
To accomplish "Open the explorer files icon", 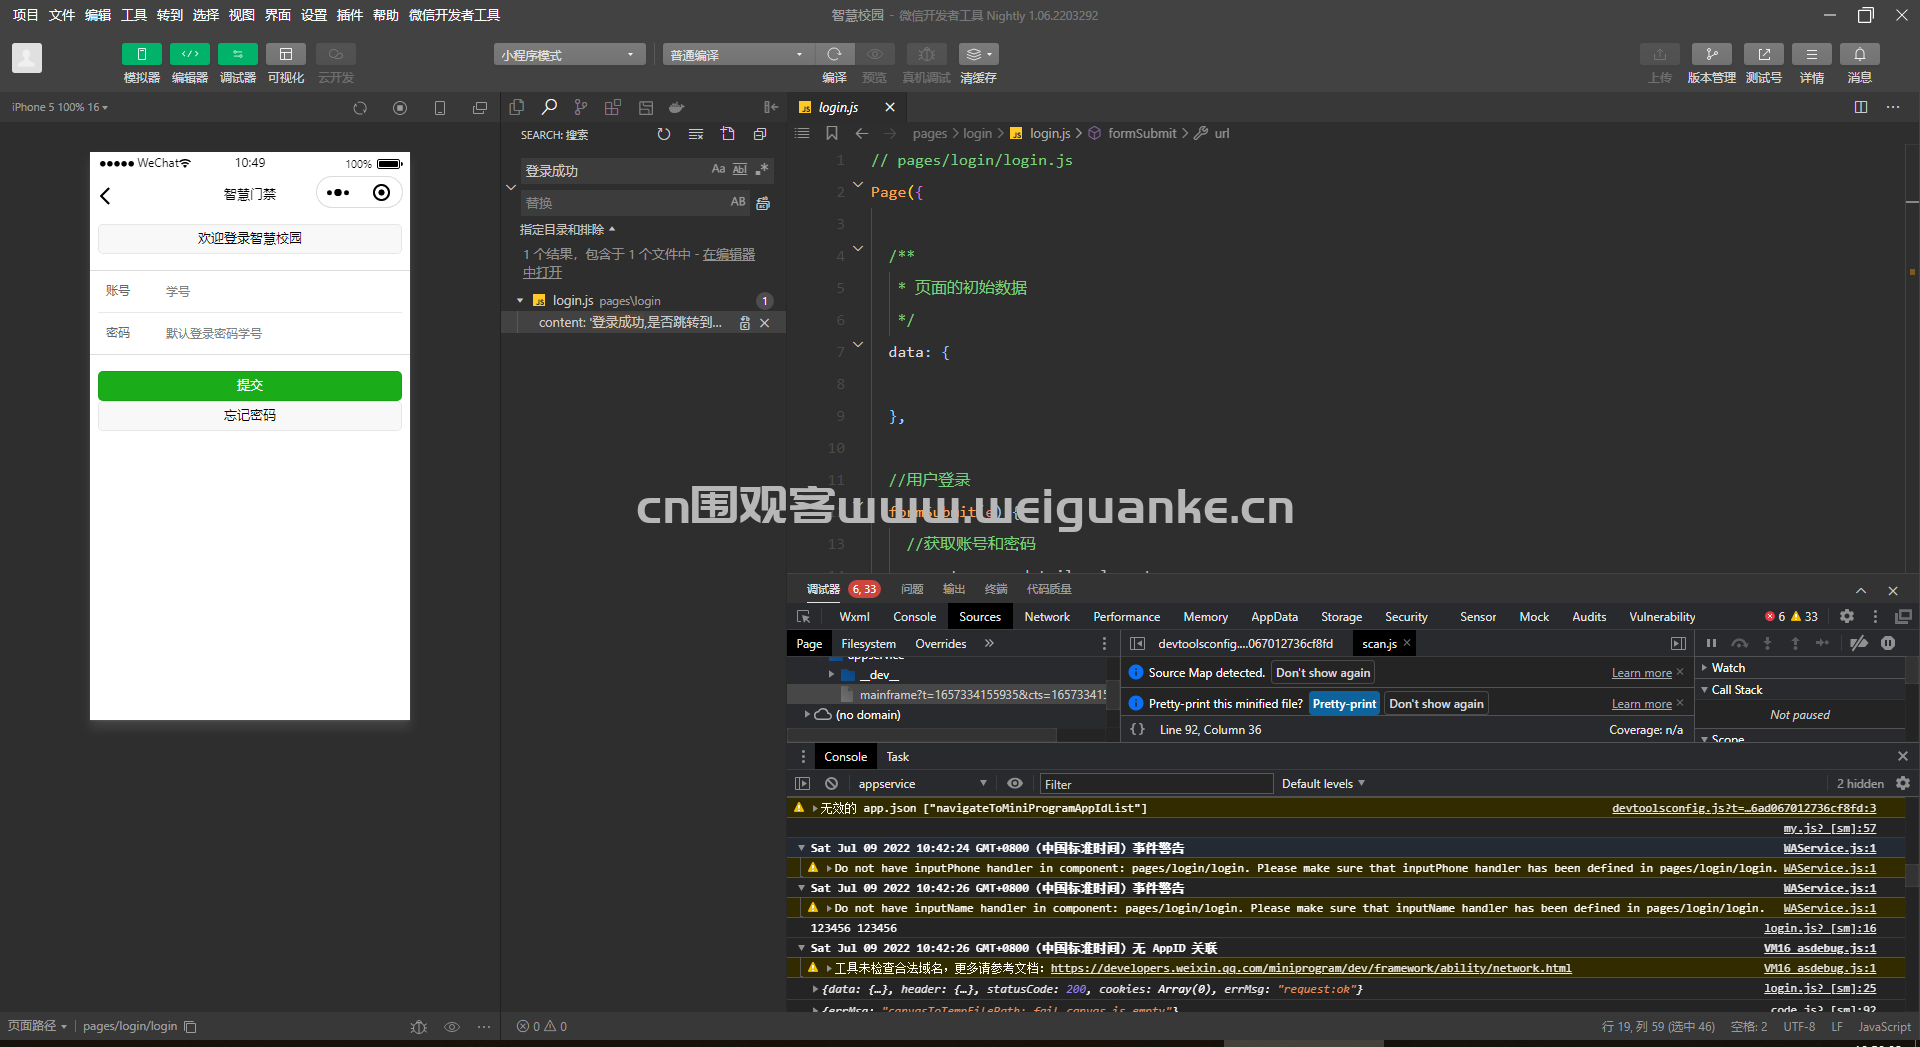I will click(517, 107).
